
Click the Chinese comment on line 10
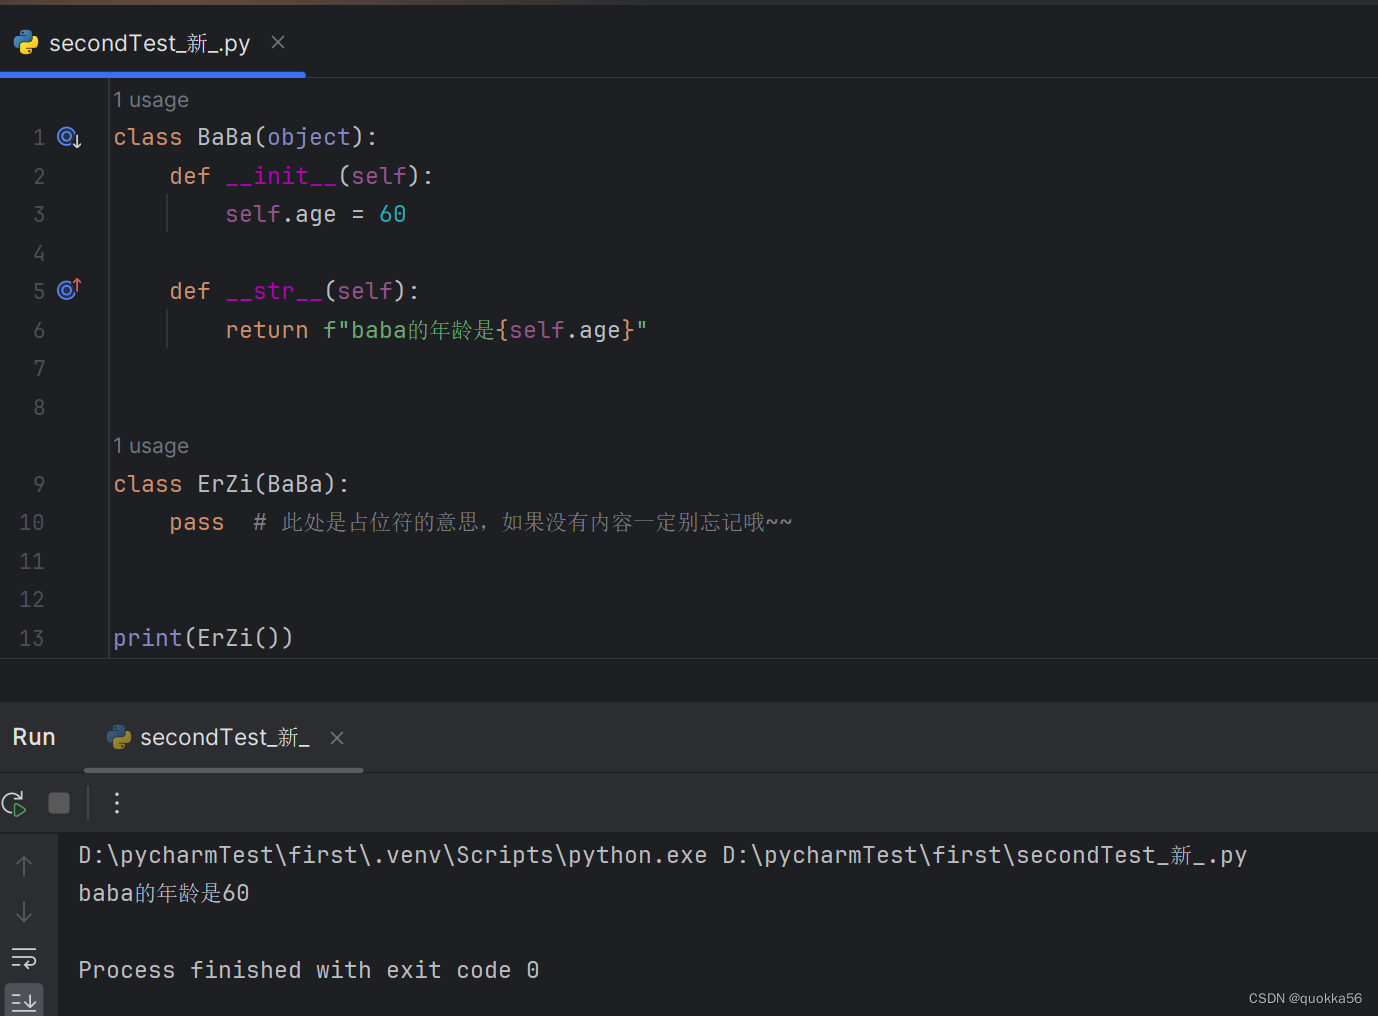point(523,522)
